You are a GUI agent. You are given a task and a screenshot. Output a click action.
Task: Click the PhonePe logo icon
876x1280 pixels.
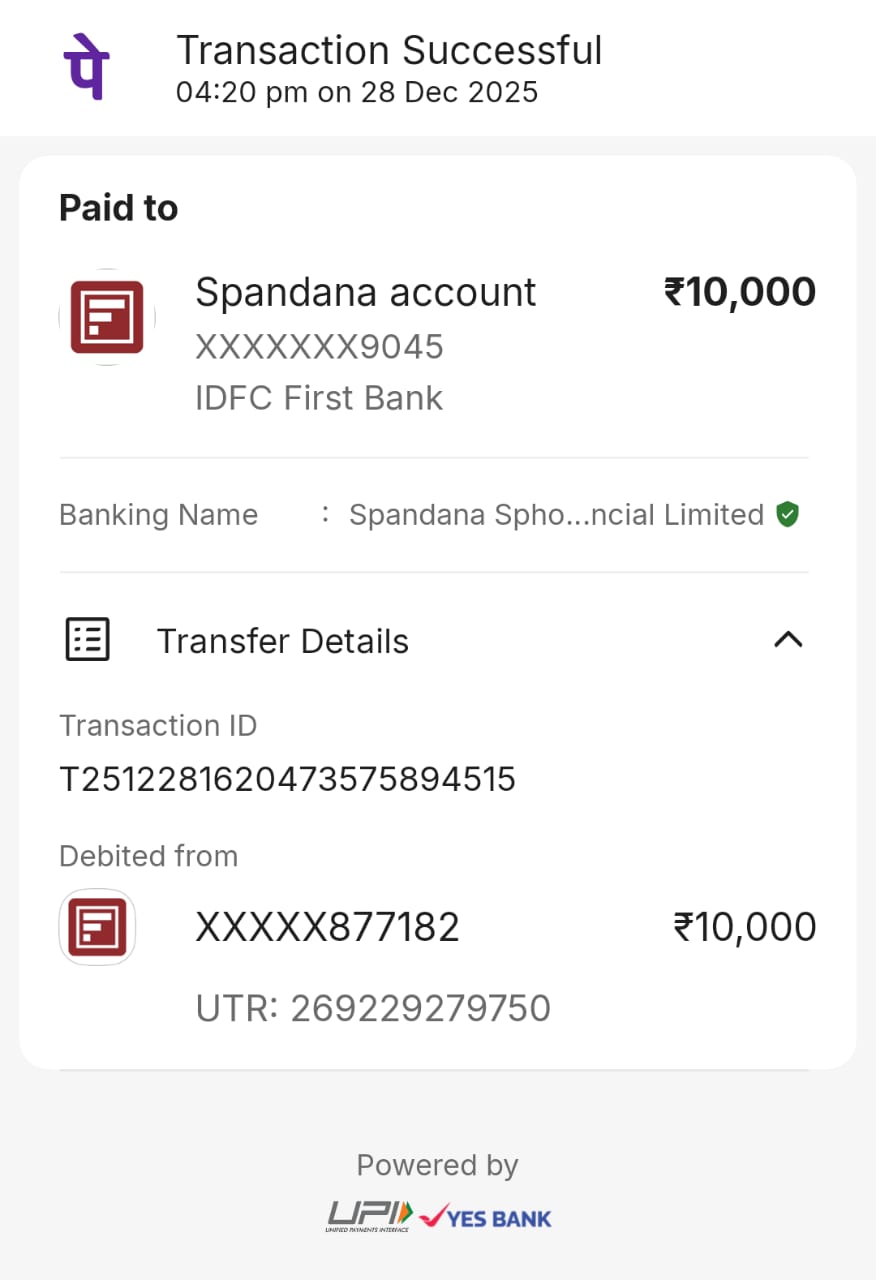(87, 66)
